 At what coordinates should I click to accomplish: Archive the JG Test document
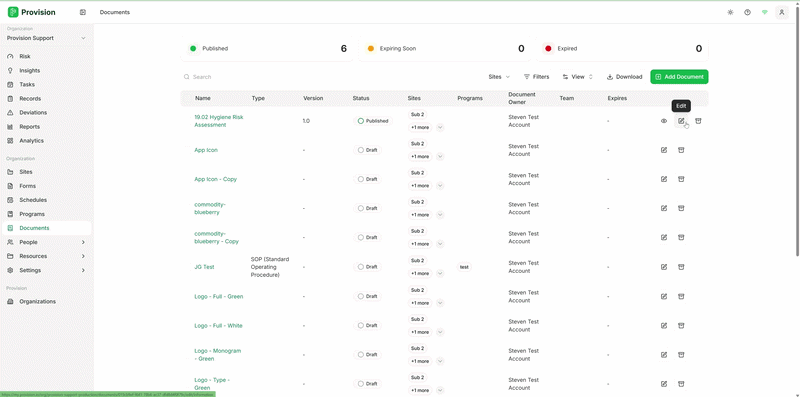point(681,267)
